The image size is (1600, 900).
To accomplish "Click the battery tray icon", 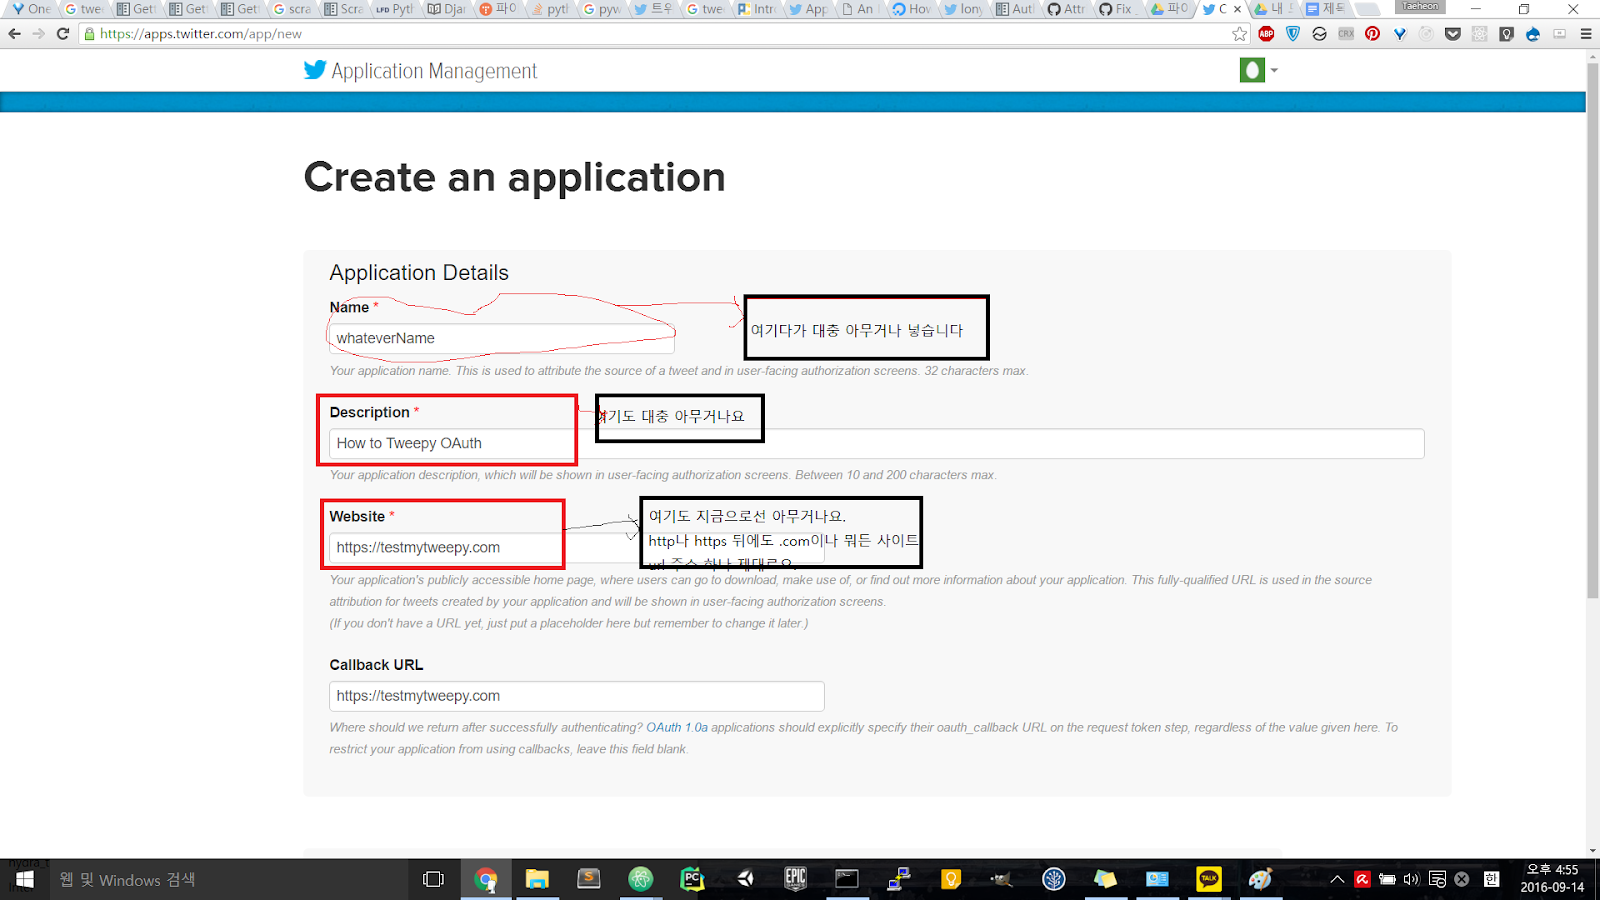I will (1387, 879).
